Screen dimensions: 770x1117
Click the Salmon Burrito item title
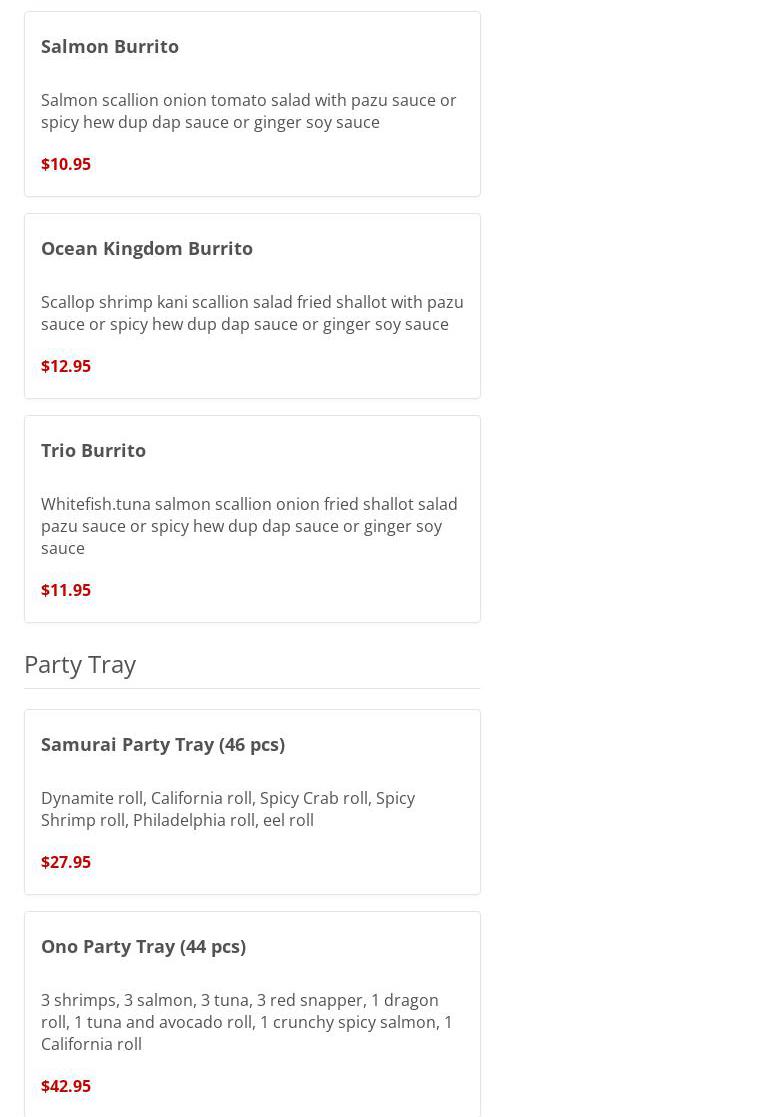pos(110,46)
